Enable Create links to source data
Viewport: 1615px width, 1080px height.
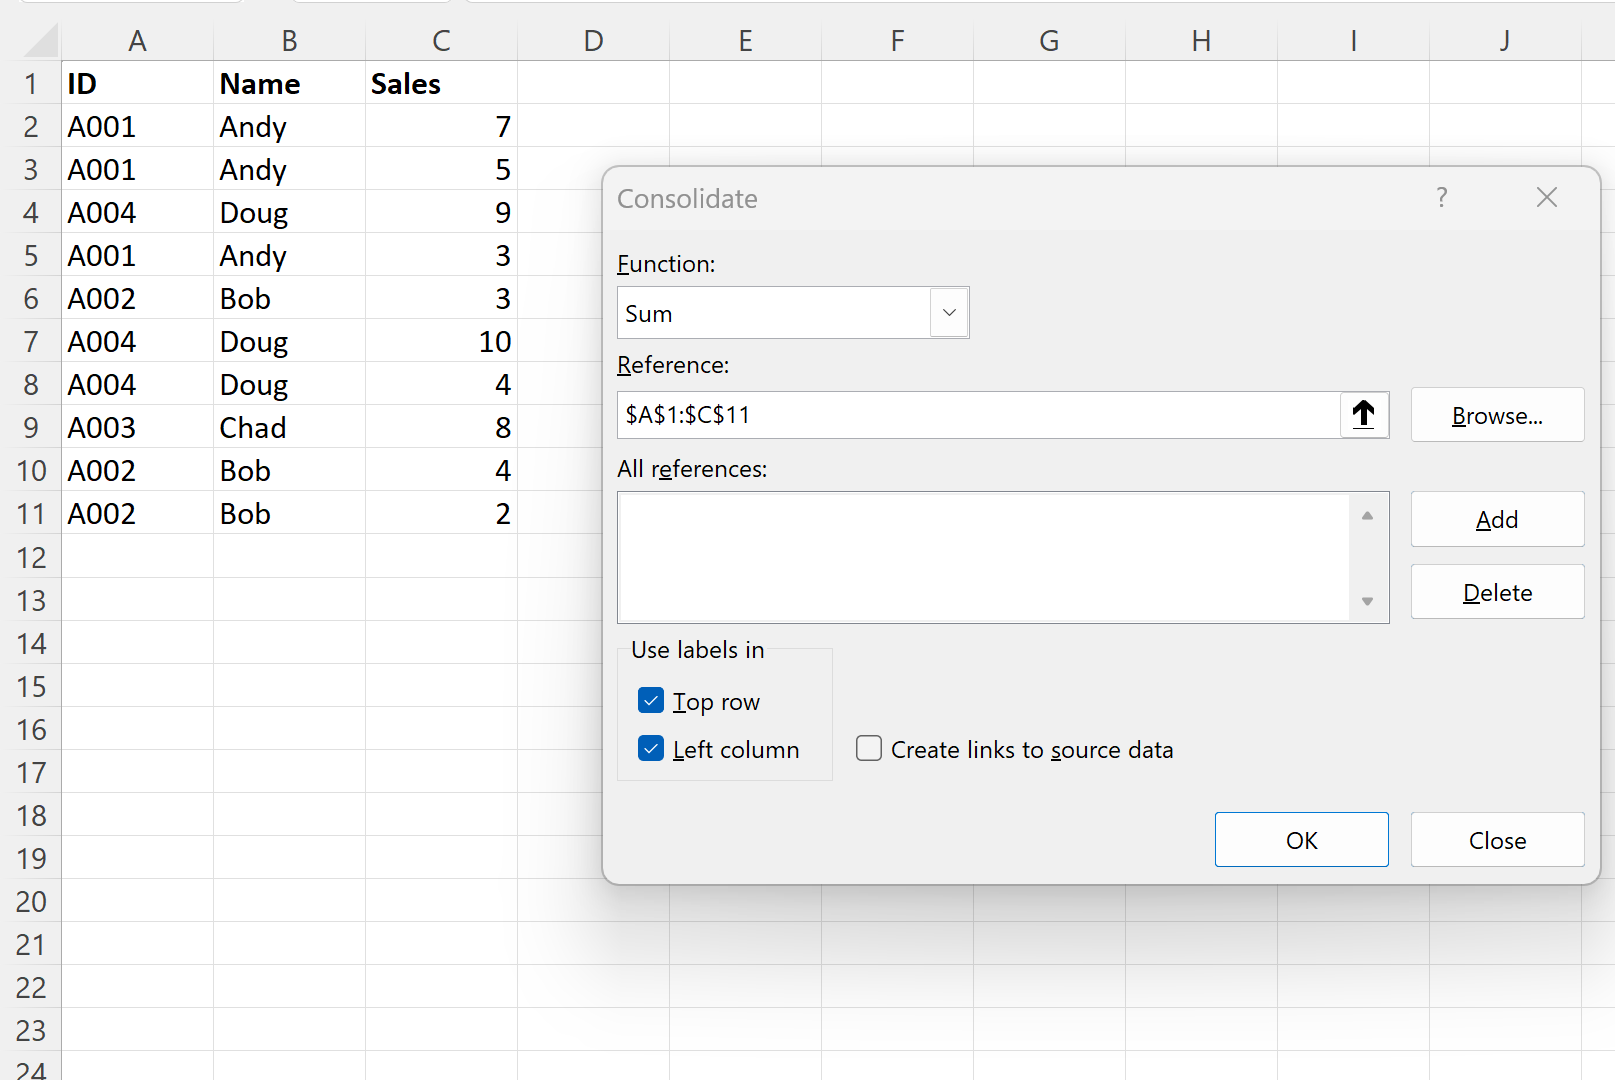[868, 748]
